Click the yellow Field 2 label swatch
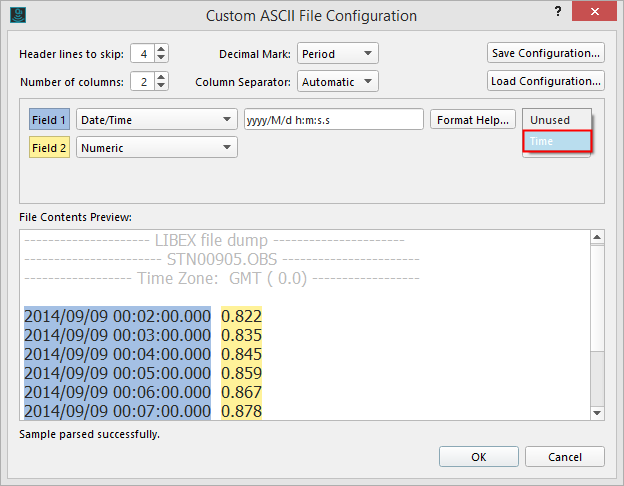This screenshot has height=486, width=624. point(49,148)
